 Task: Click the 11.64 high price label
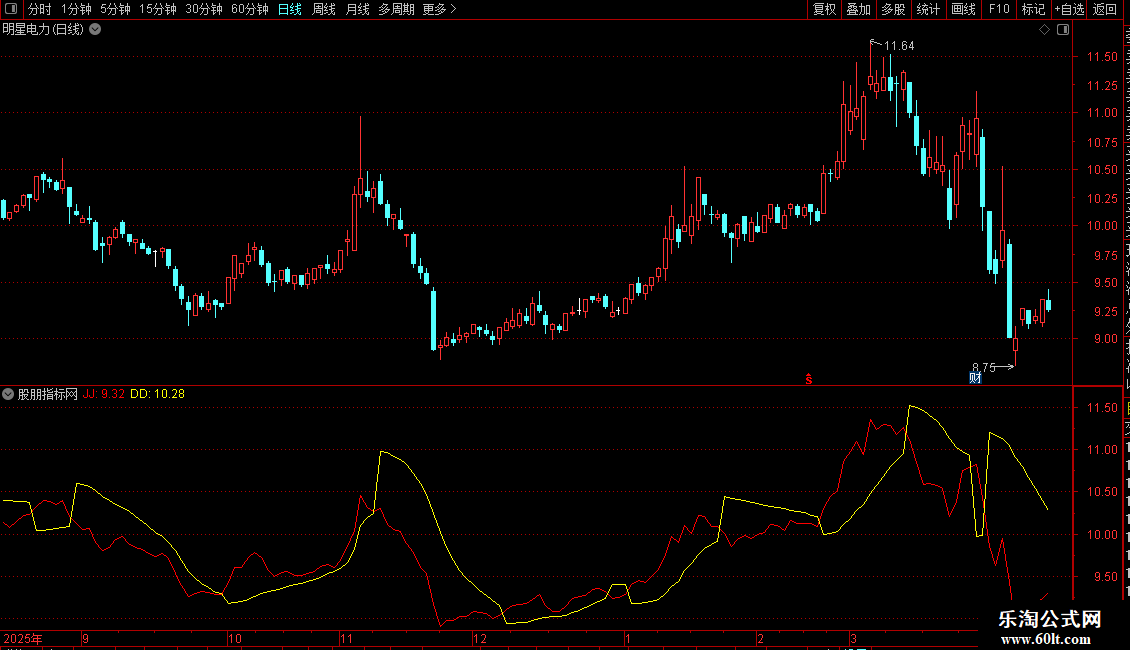click(899, 46)
